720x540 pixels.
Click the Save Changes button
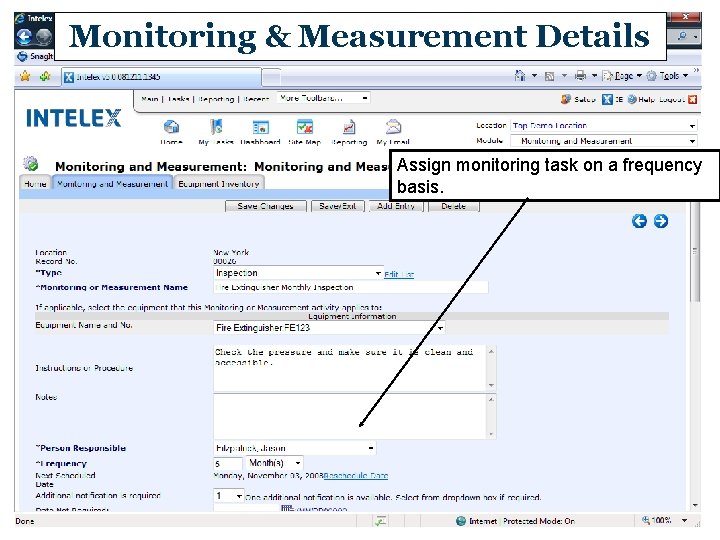[265, 206]
